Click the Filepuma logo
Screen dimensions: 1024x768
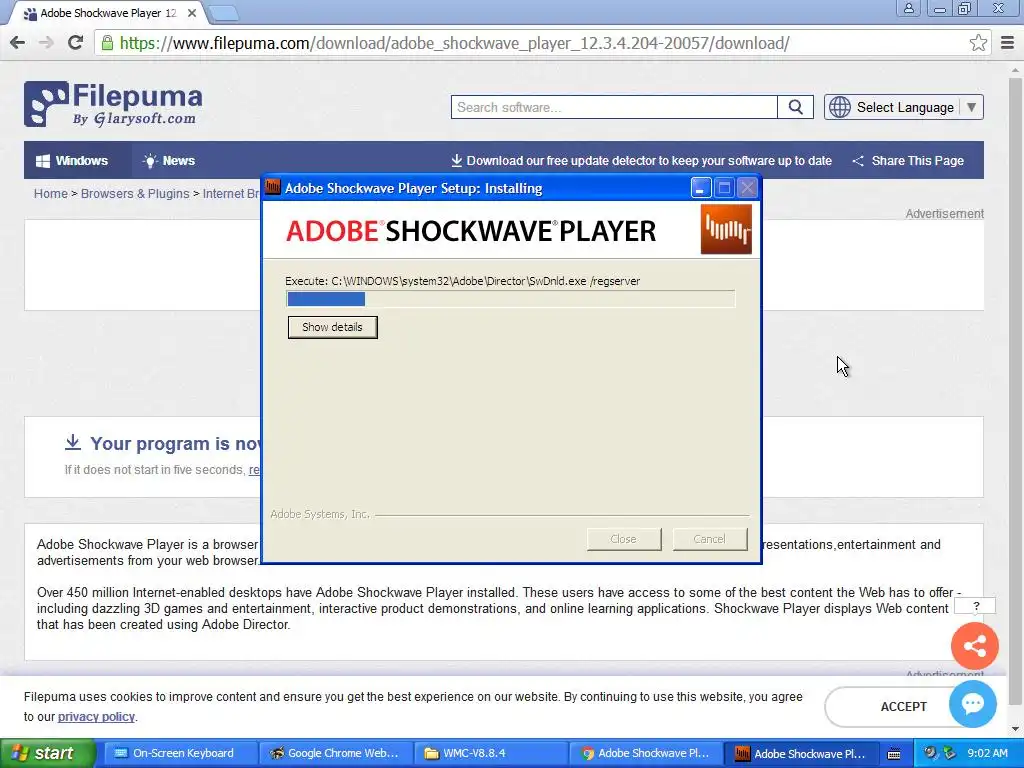pos(113,103)
